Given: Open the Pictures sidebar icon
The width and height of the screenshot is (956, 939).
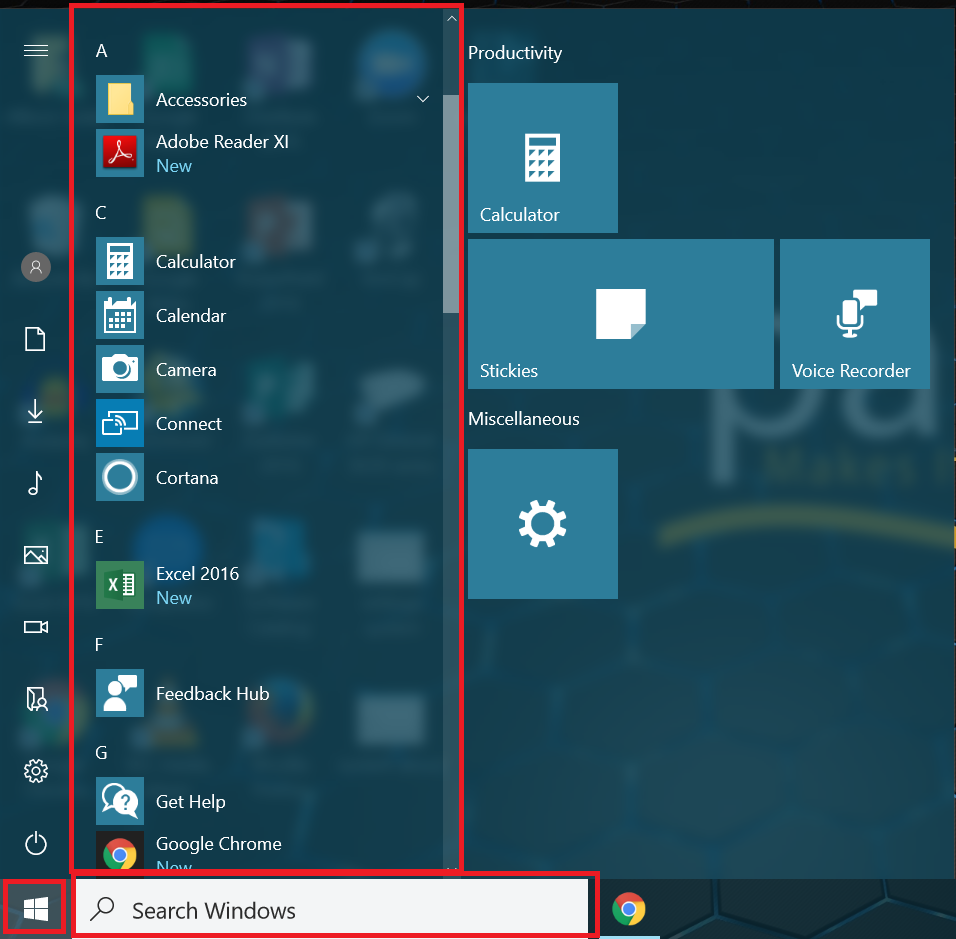Looking at the screenshot, I should pyautogui.click(x=36, y=555).
